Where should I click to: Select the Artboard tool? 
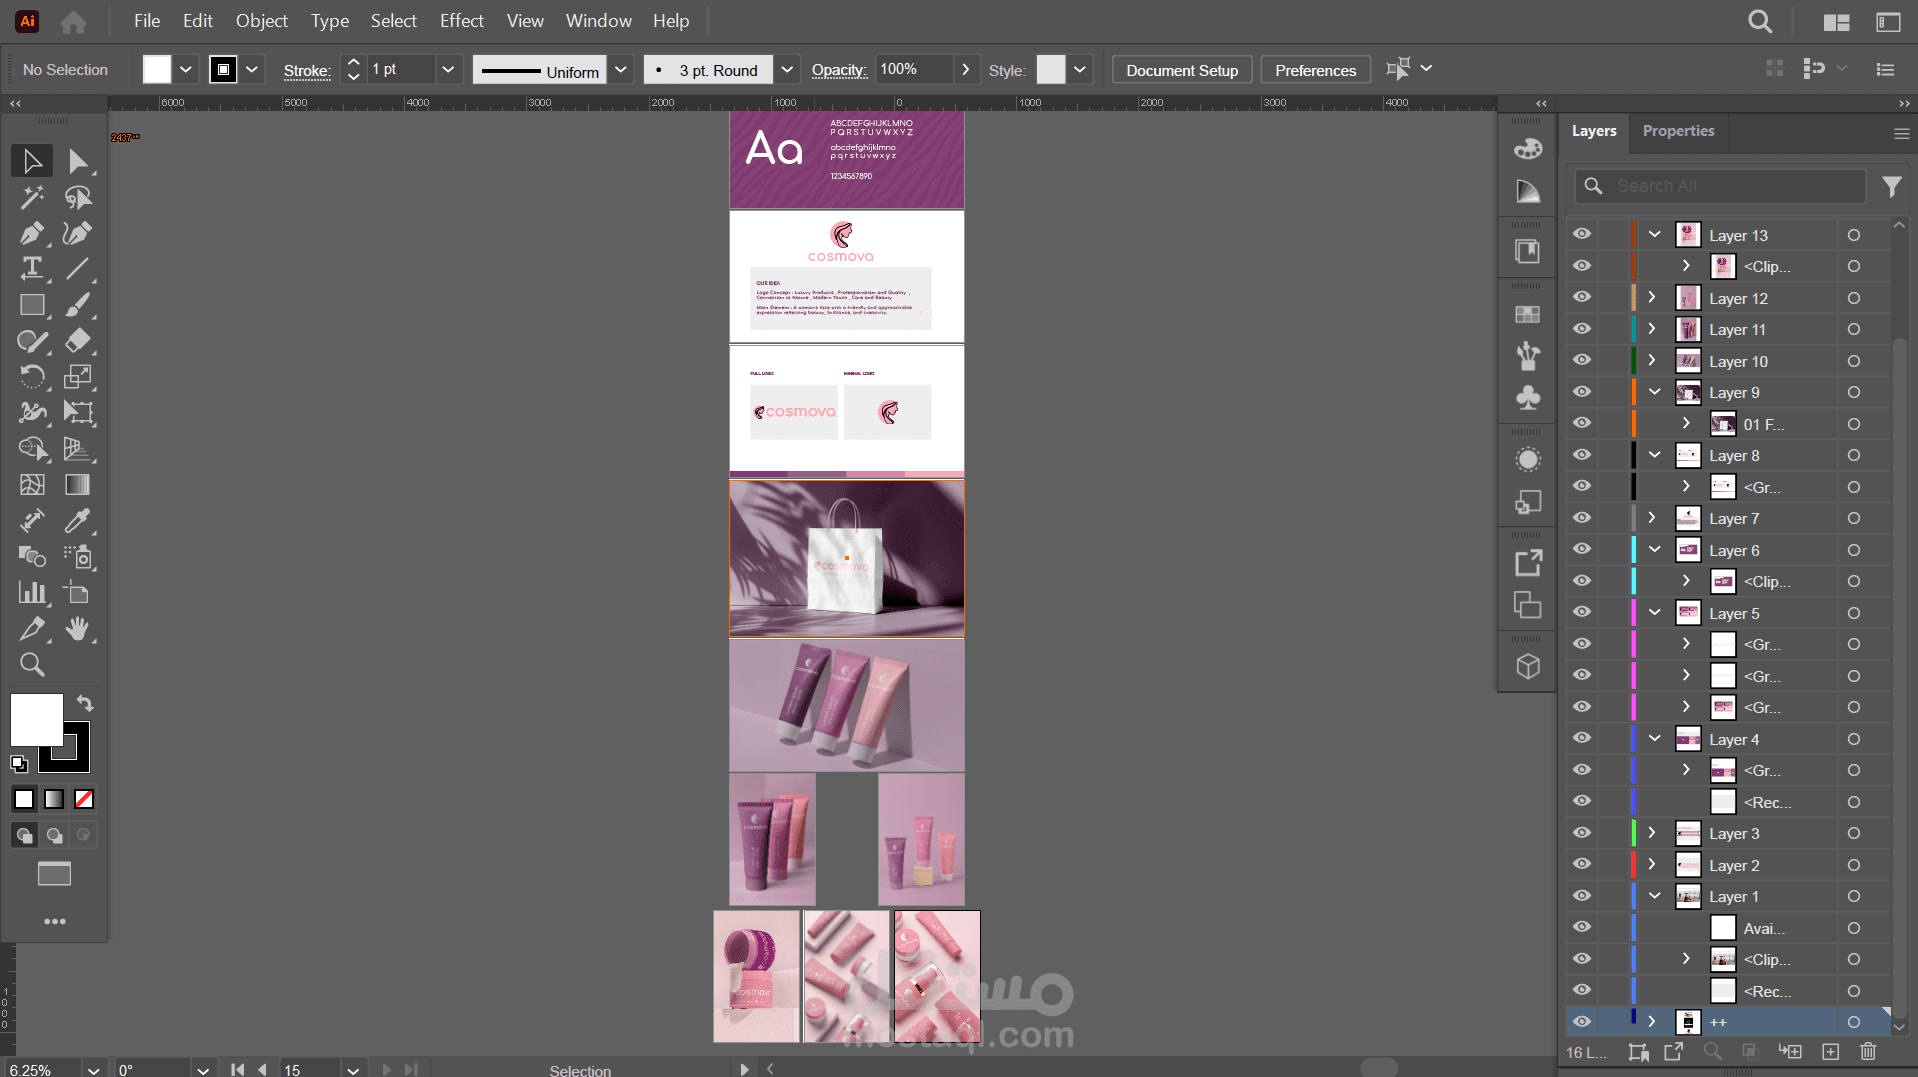click(x=78, y=593)
